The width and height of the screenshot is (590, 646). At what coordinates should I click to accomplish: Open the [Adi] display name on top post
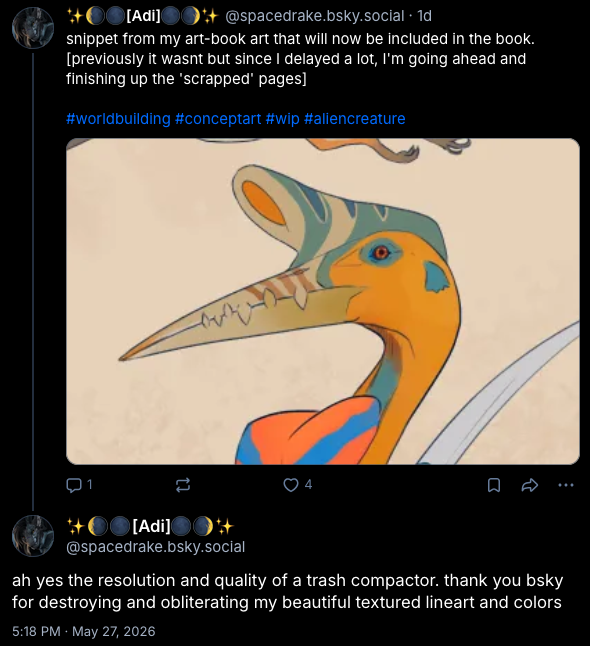point(143,16)
